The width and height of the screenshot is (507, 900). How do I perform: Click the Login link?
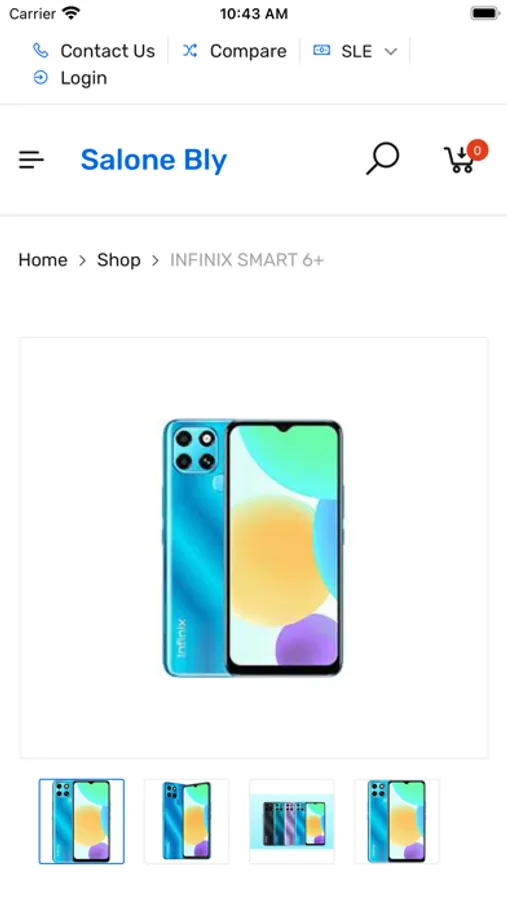(x=84, y=78)
